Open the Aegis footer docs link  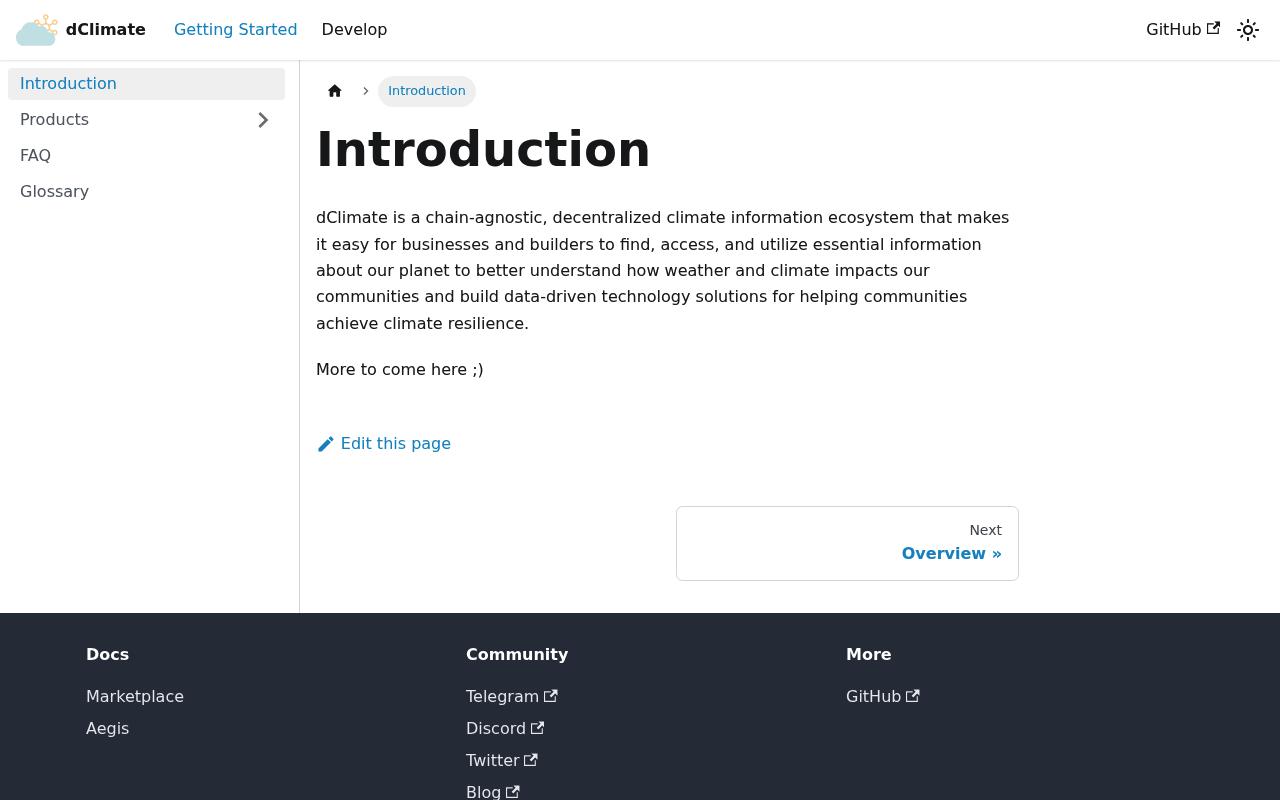pyautogui.click(x=108, y=729)
